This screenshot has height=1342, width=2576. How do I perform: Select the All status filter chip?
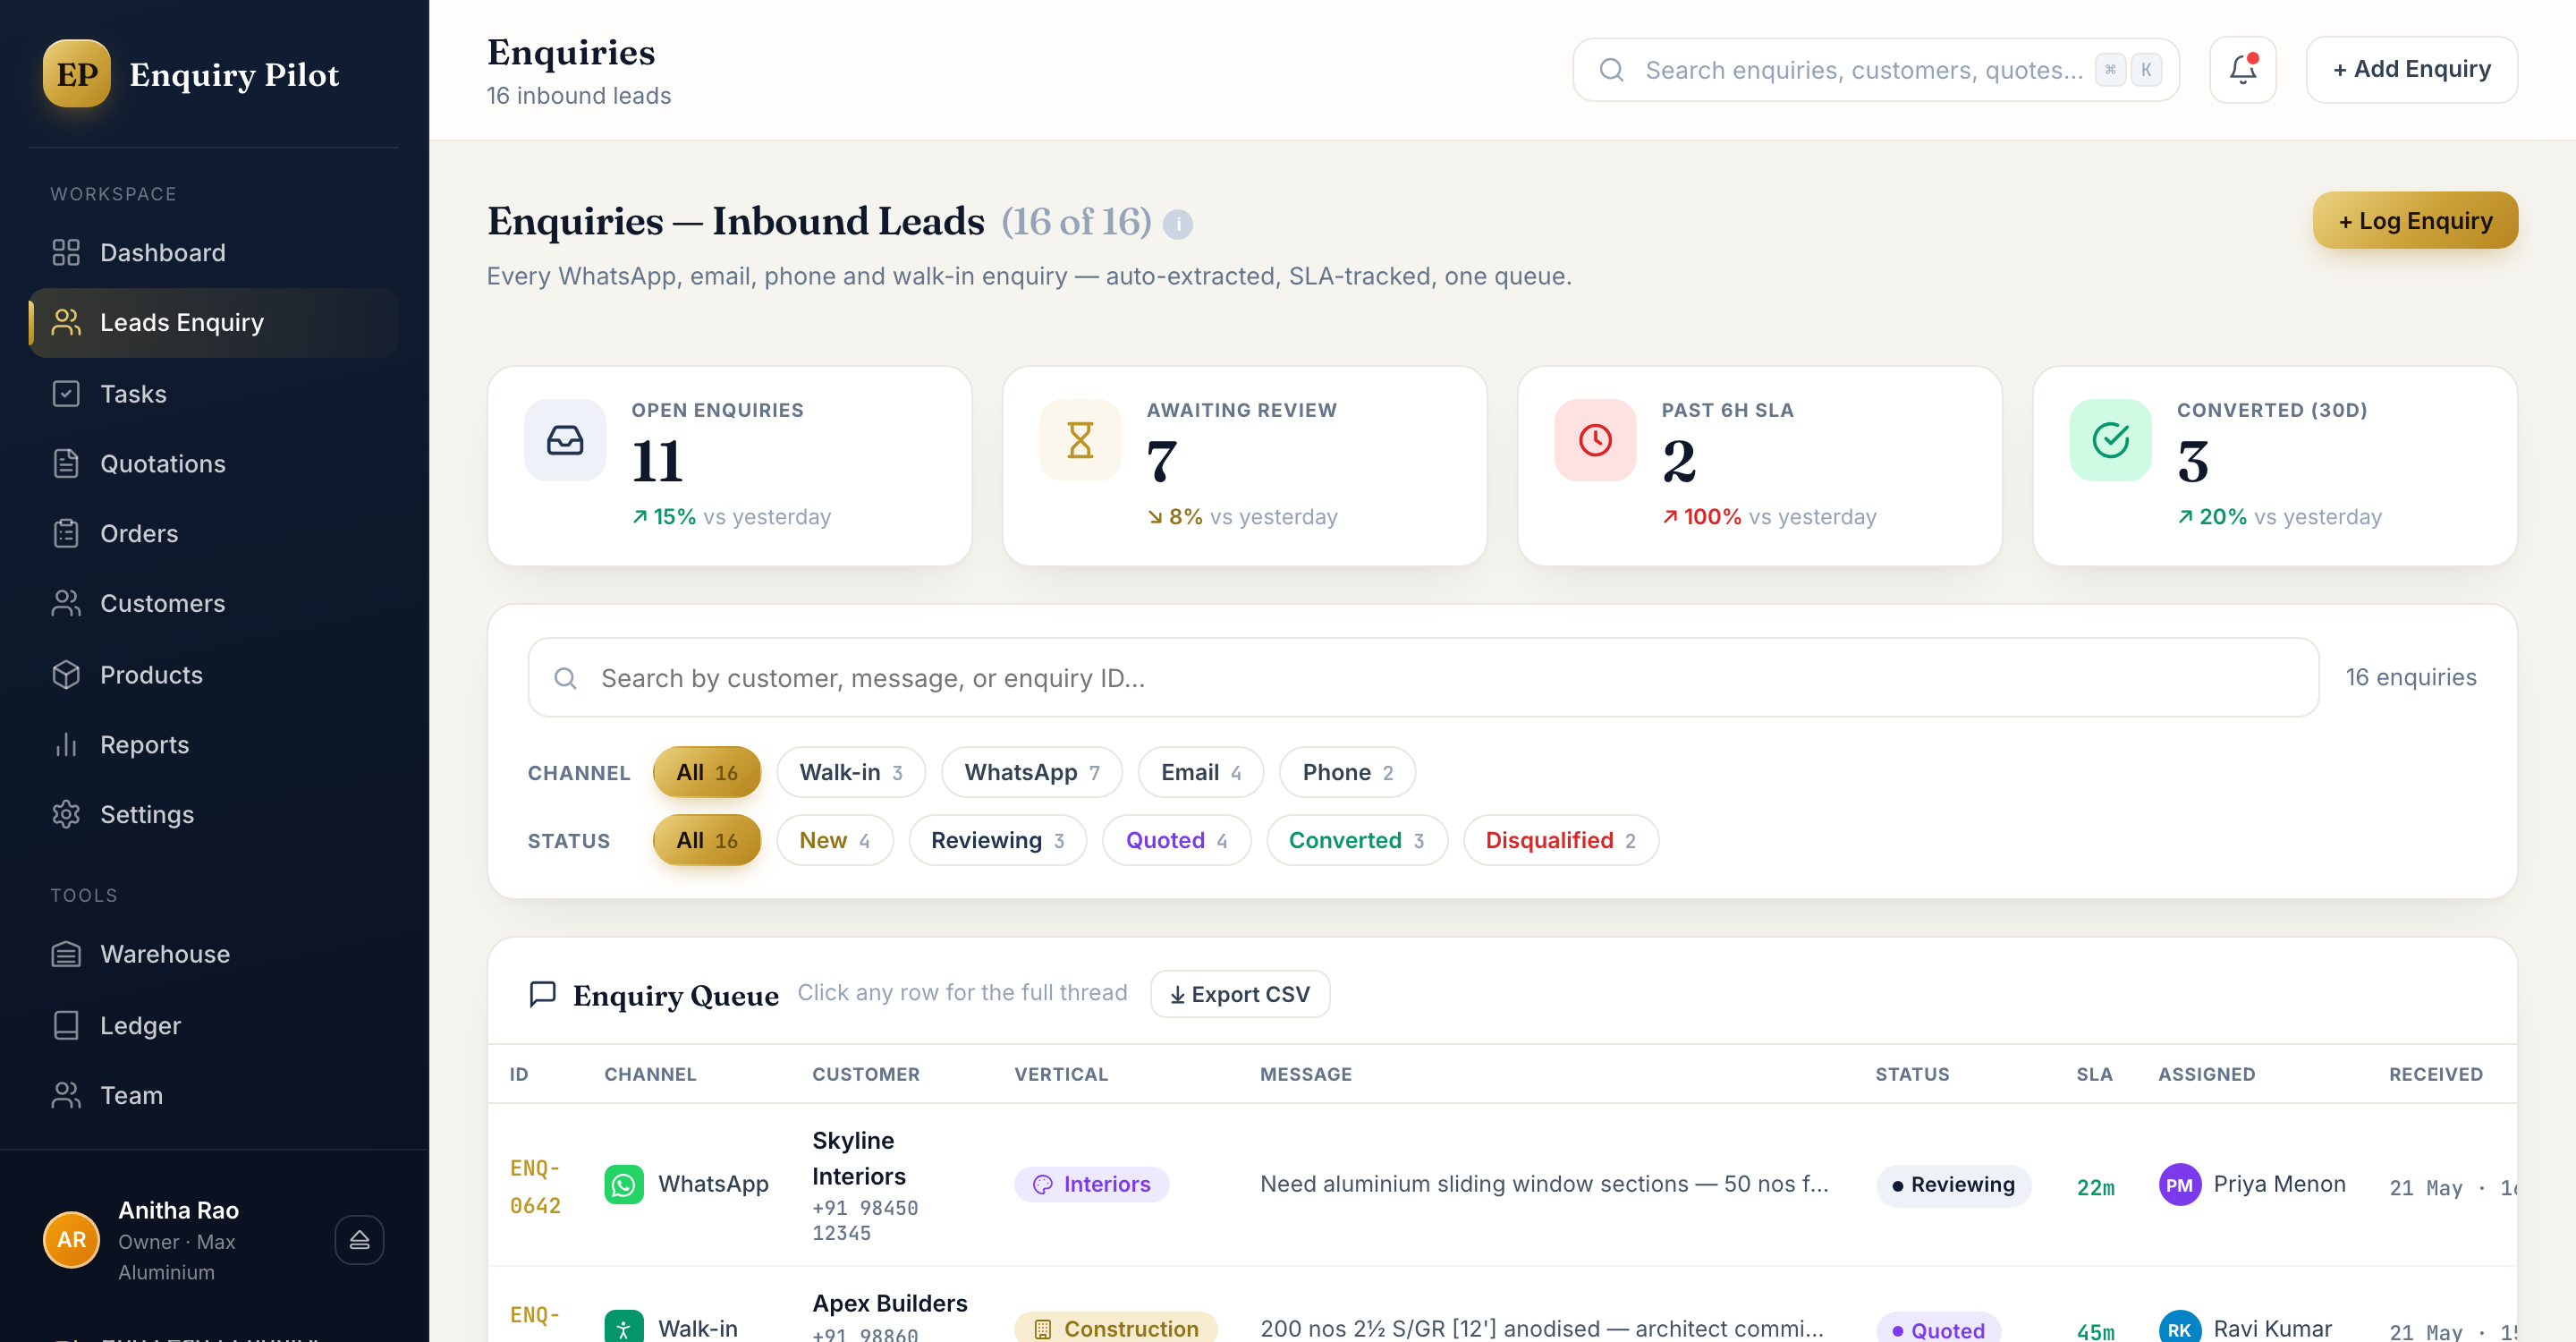click(706, 840)
